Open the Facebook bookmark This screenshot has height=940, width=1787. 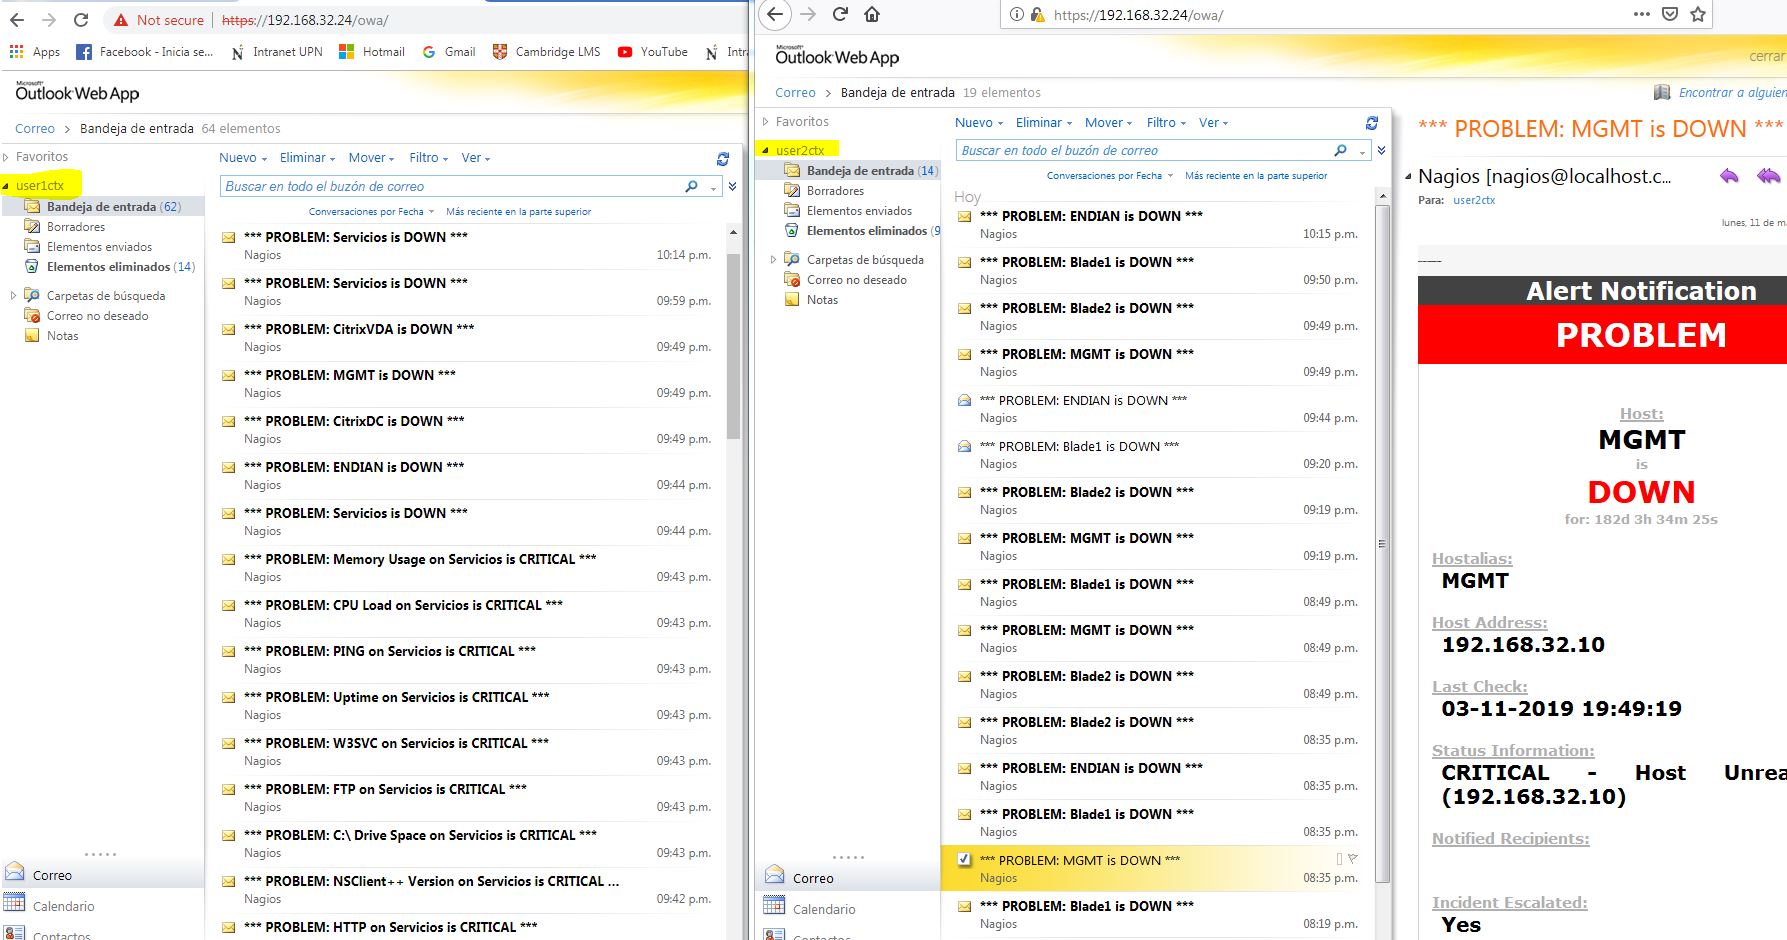[x=145, y=52]
